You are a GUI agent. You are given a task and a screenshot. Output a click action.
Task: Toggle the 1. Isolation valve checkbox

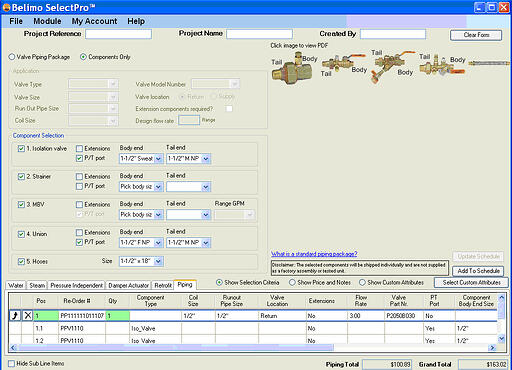tap(21, 149)
